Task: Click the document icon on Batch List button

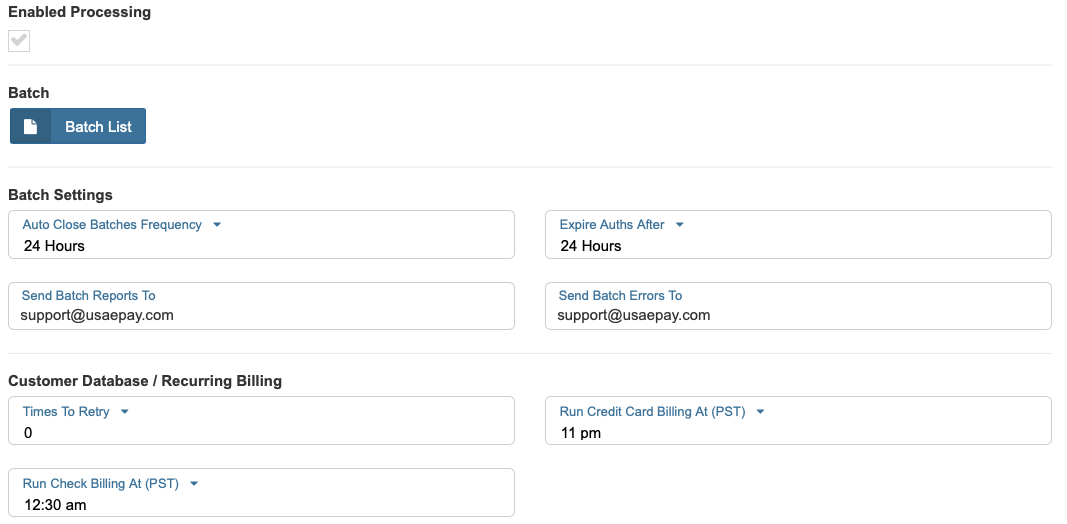Action: coord(30,127)
